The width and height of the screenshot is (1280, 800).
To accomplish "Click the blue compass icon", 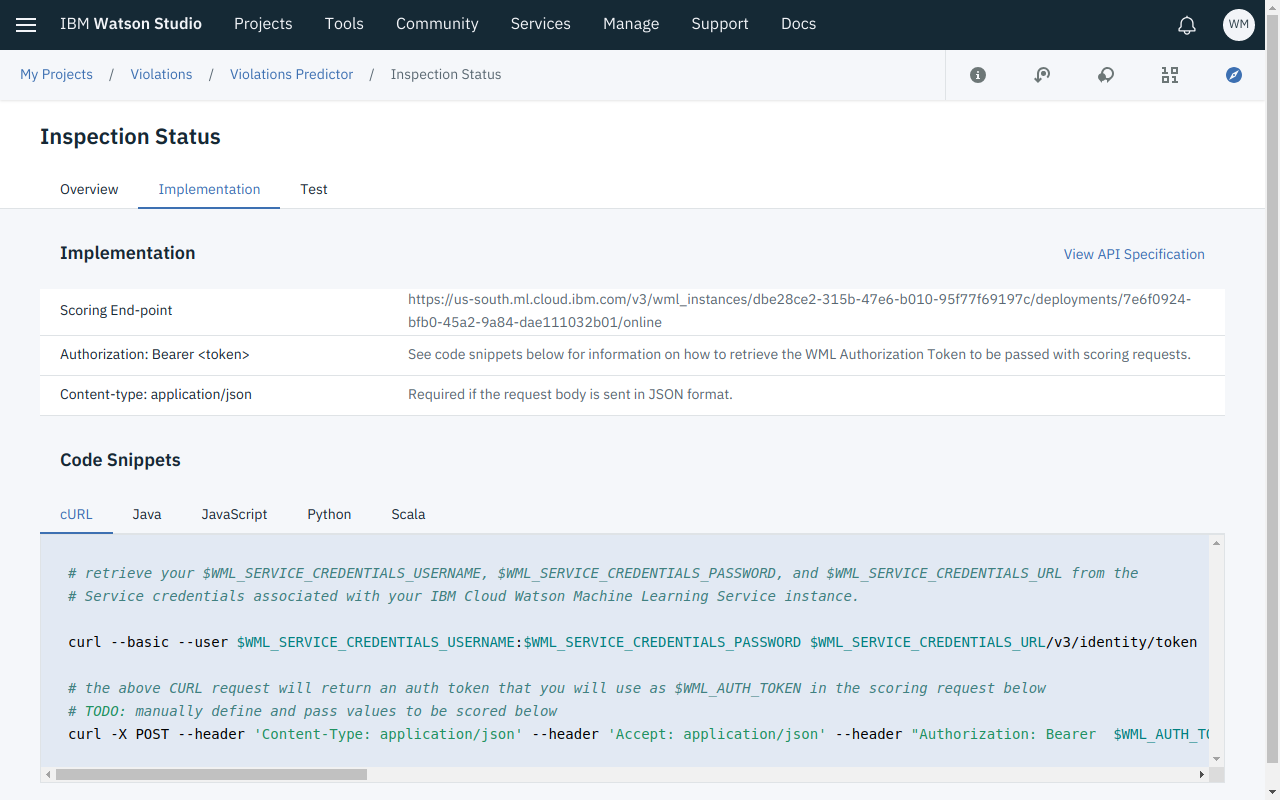I will tap(1234, 75).
